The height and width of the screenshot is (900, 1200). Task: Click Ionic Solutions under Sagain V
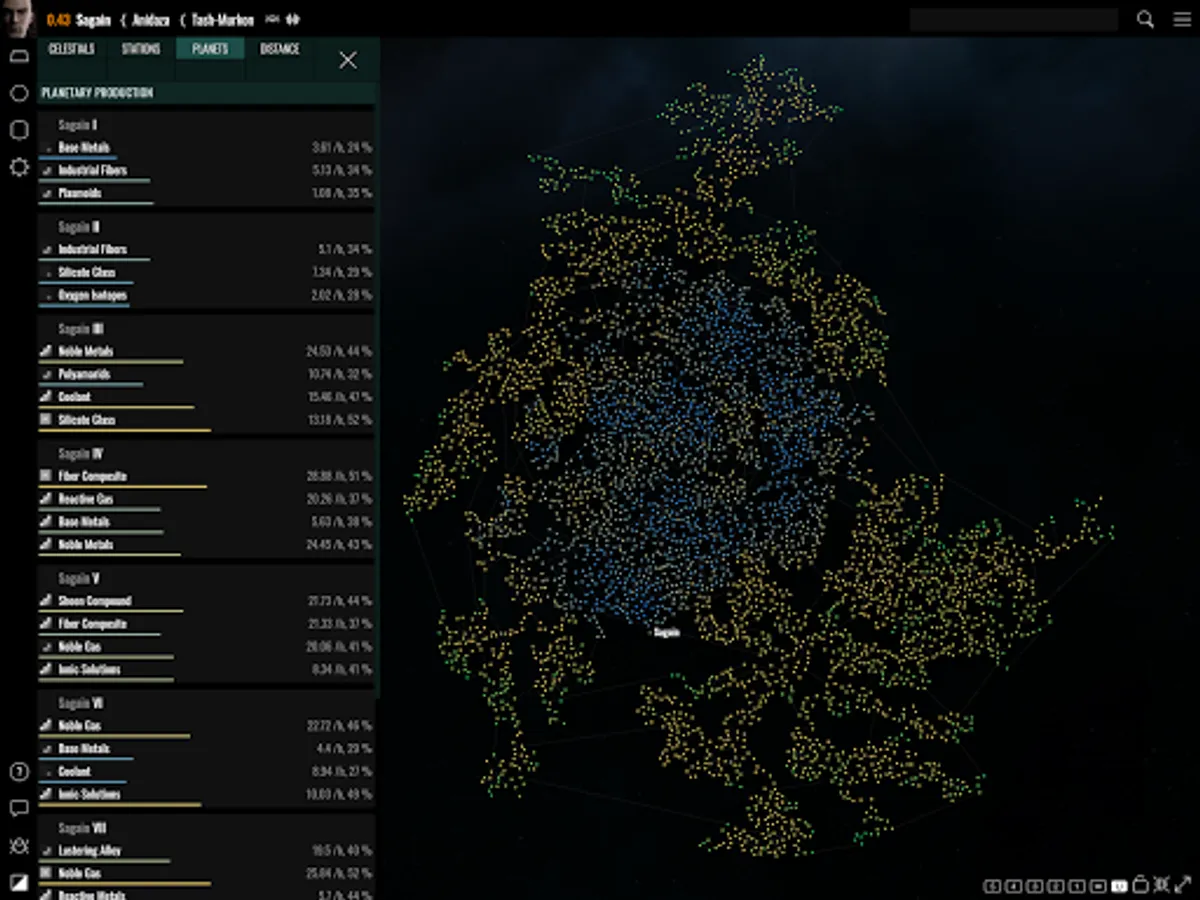89,669
